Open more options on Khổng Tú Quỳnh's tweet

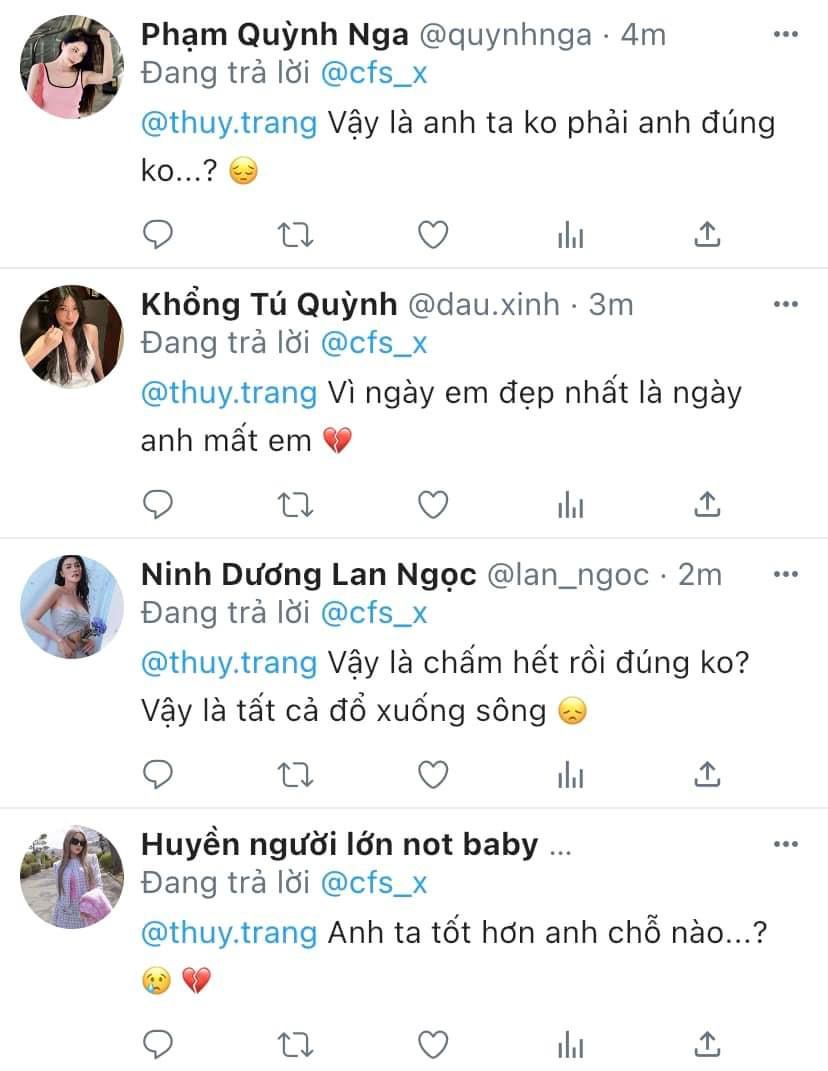786,304
